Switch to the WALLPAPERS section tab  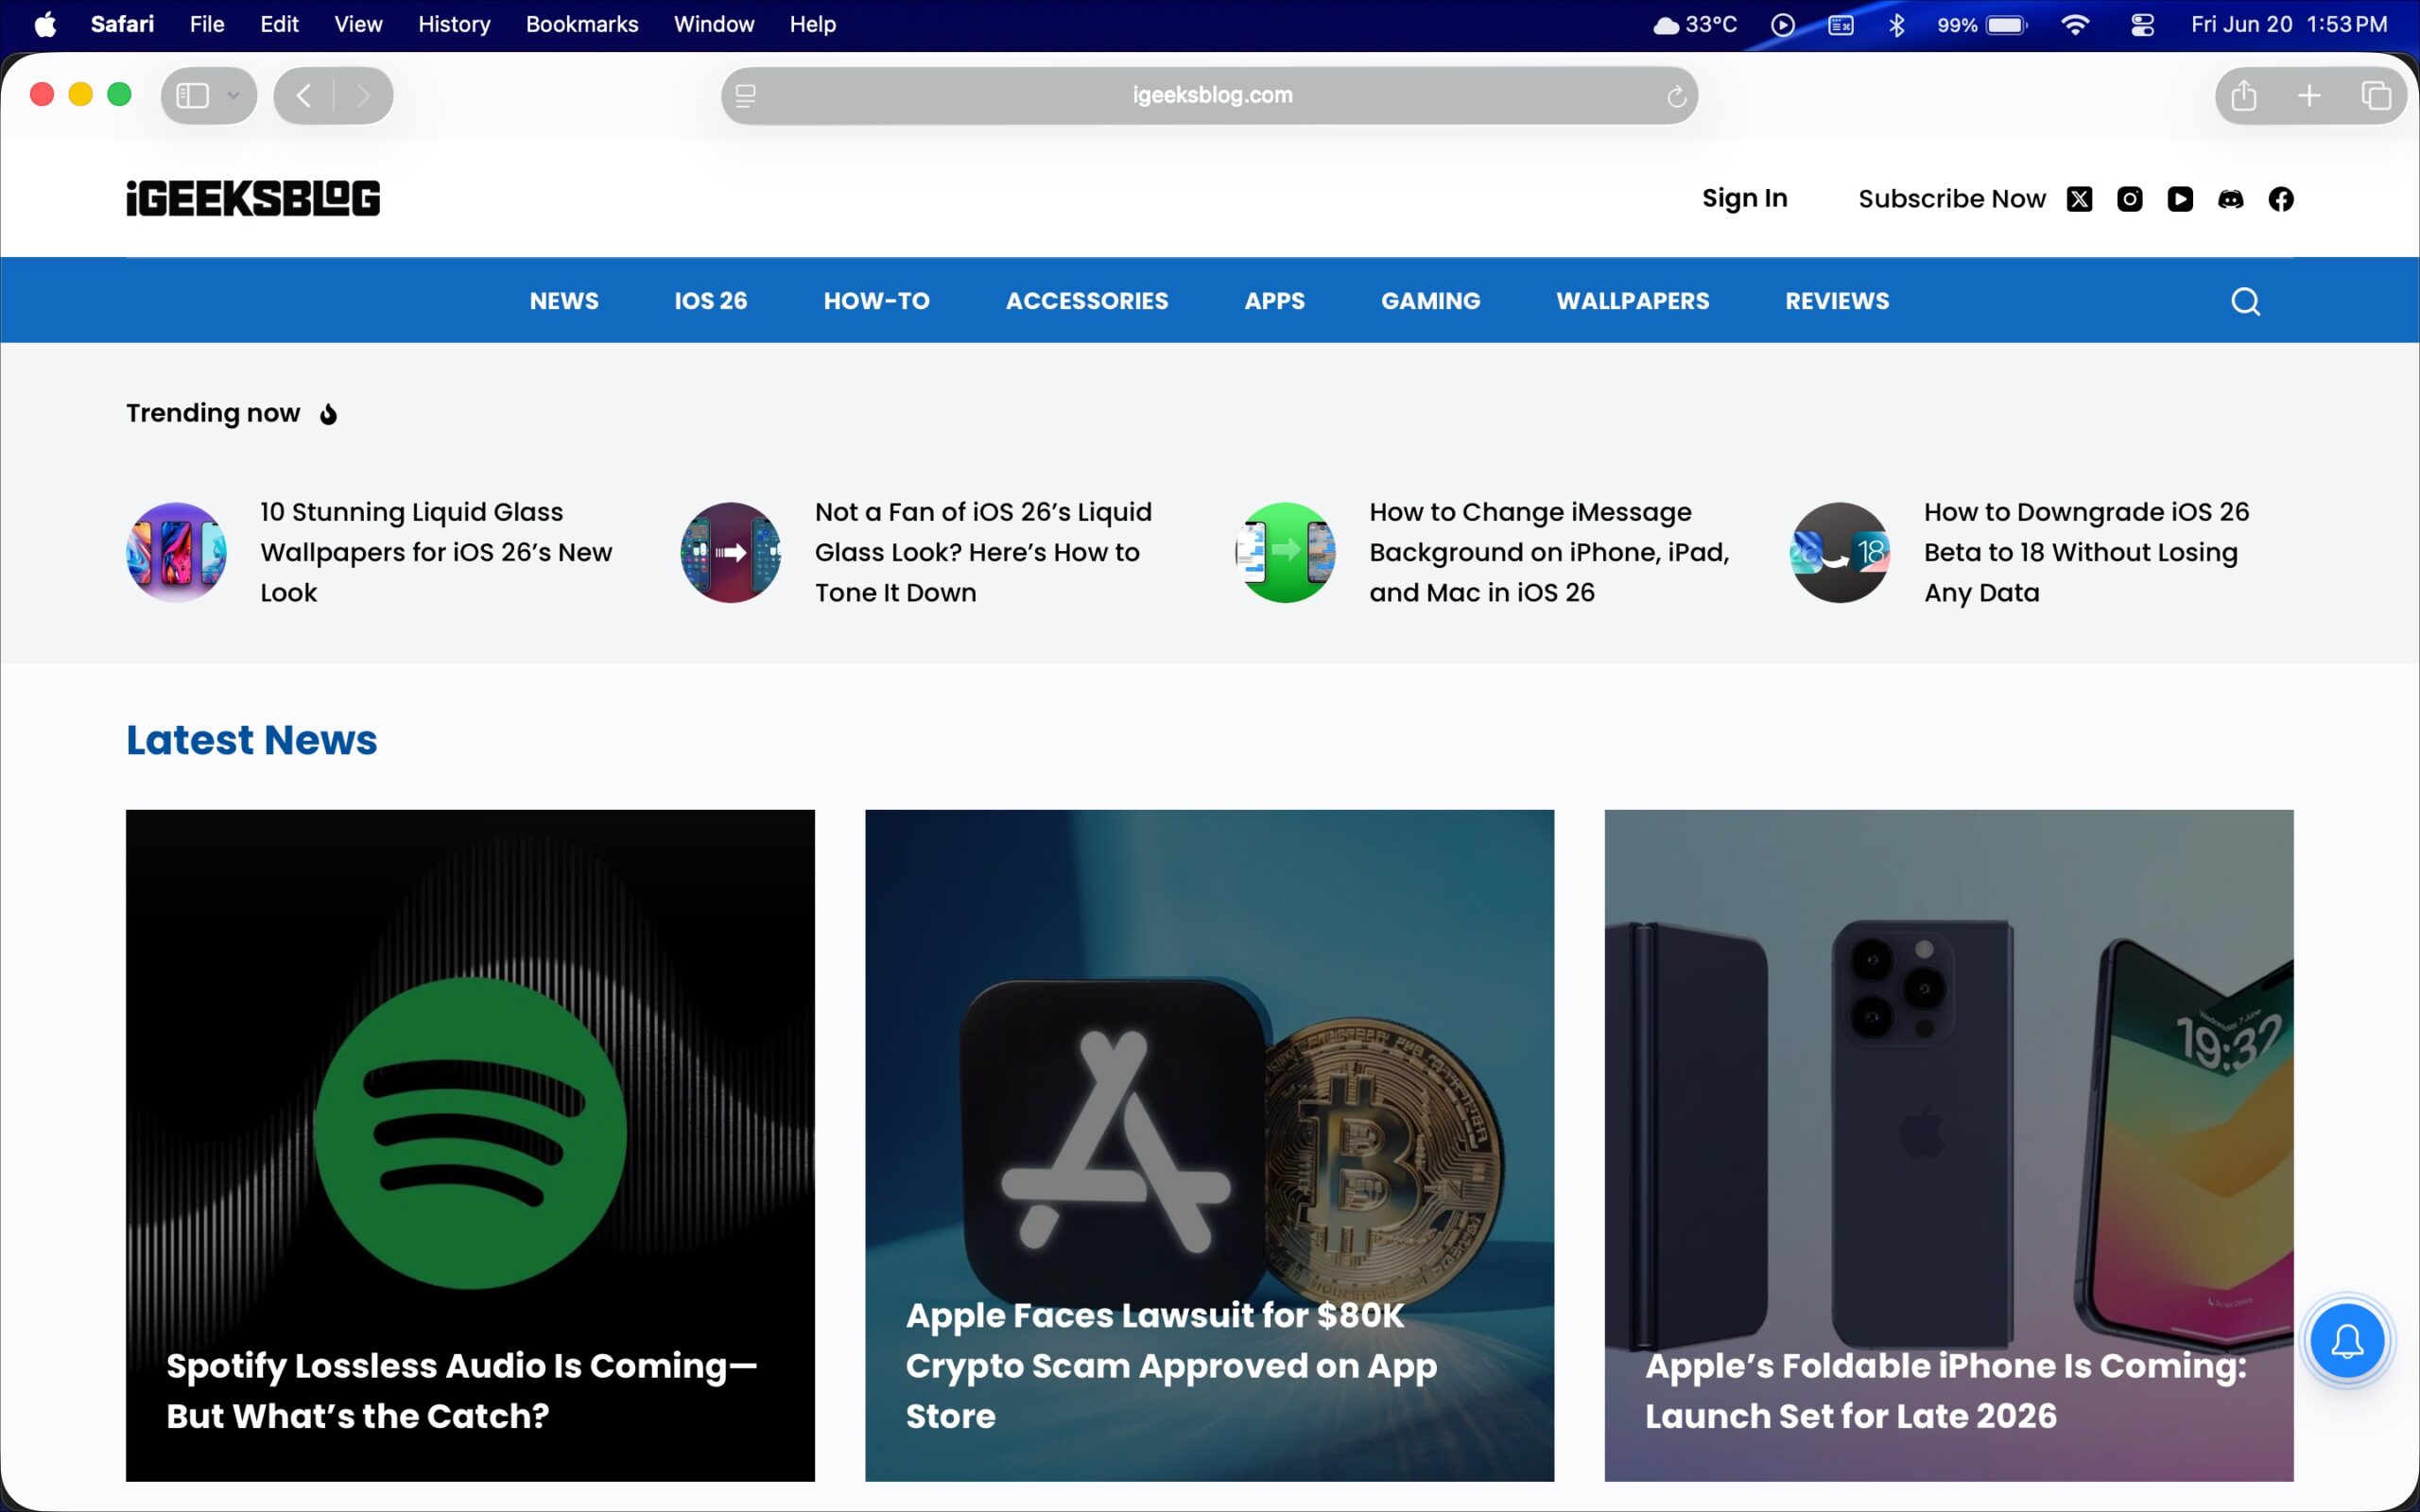1633,300
